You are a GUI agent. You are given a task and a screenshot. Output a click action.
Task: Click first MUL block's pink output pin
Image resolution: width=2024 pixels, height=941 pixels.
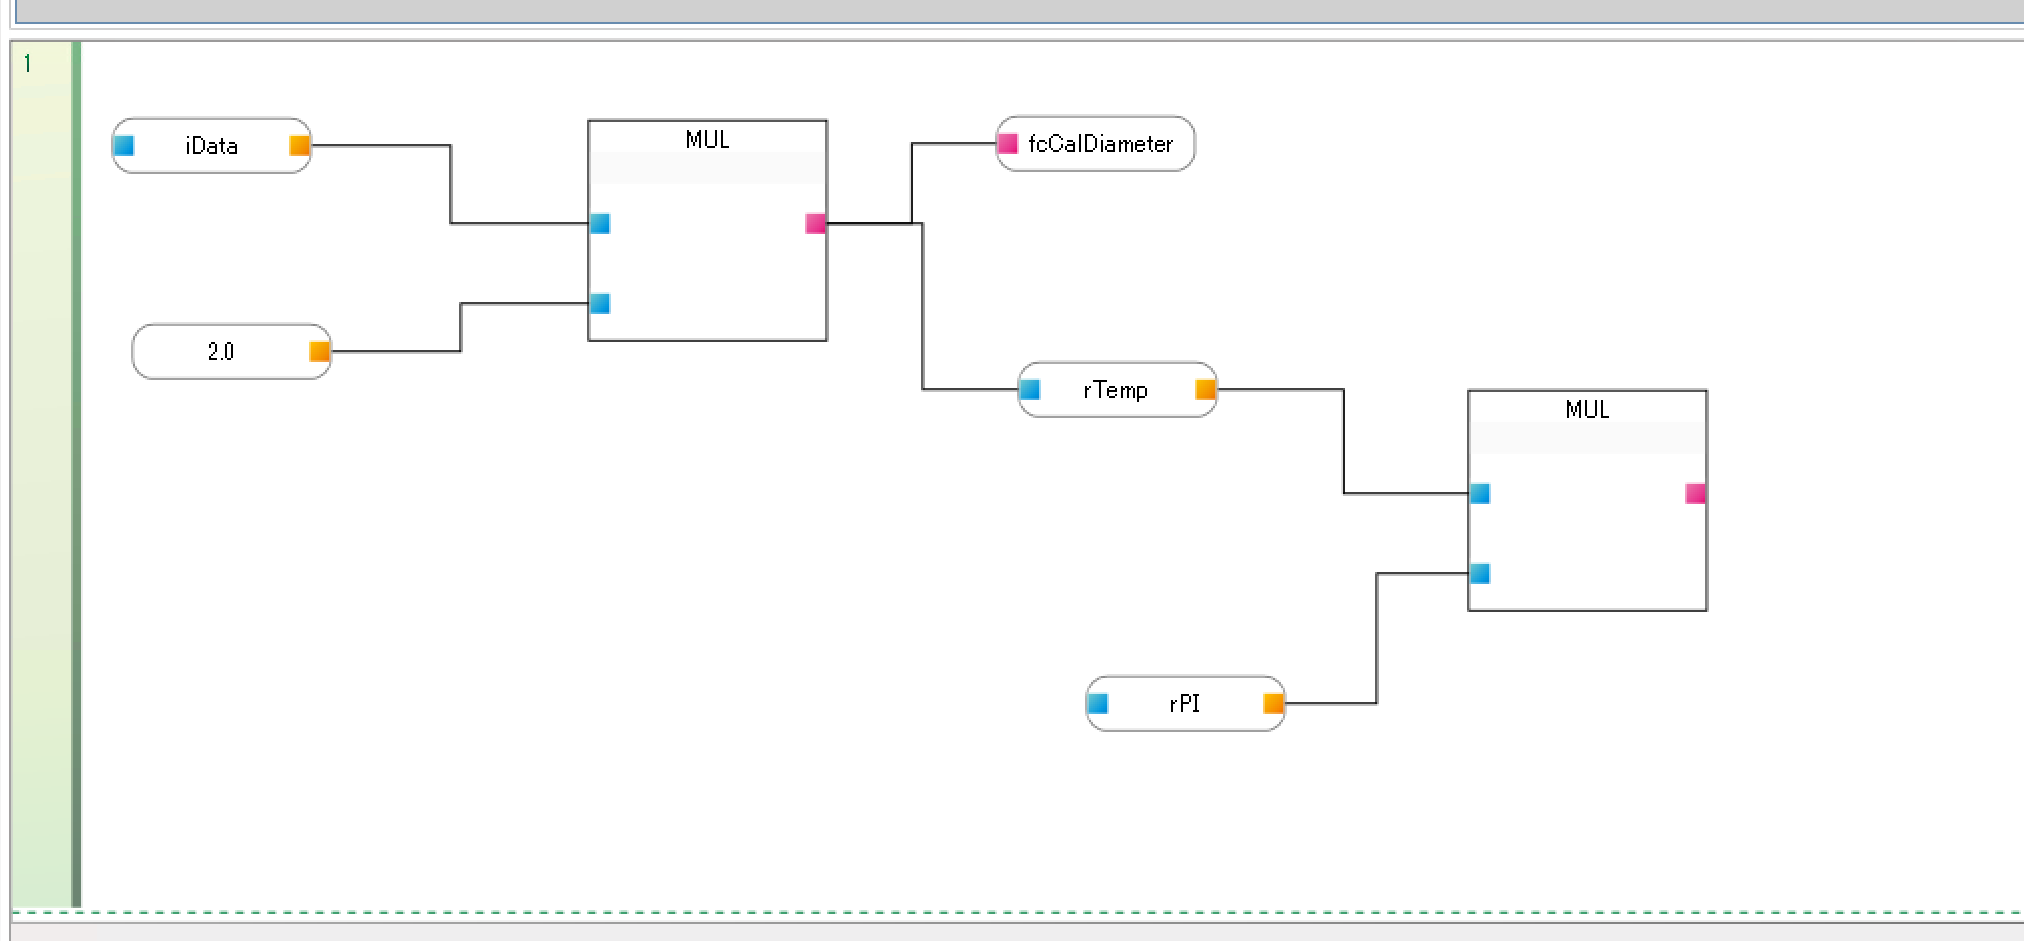coord(816,223)
